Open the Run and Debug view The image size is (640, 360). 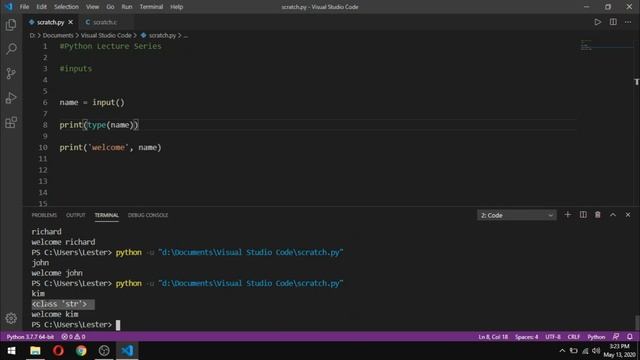click(11, 98)
